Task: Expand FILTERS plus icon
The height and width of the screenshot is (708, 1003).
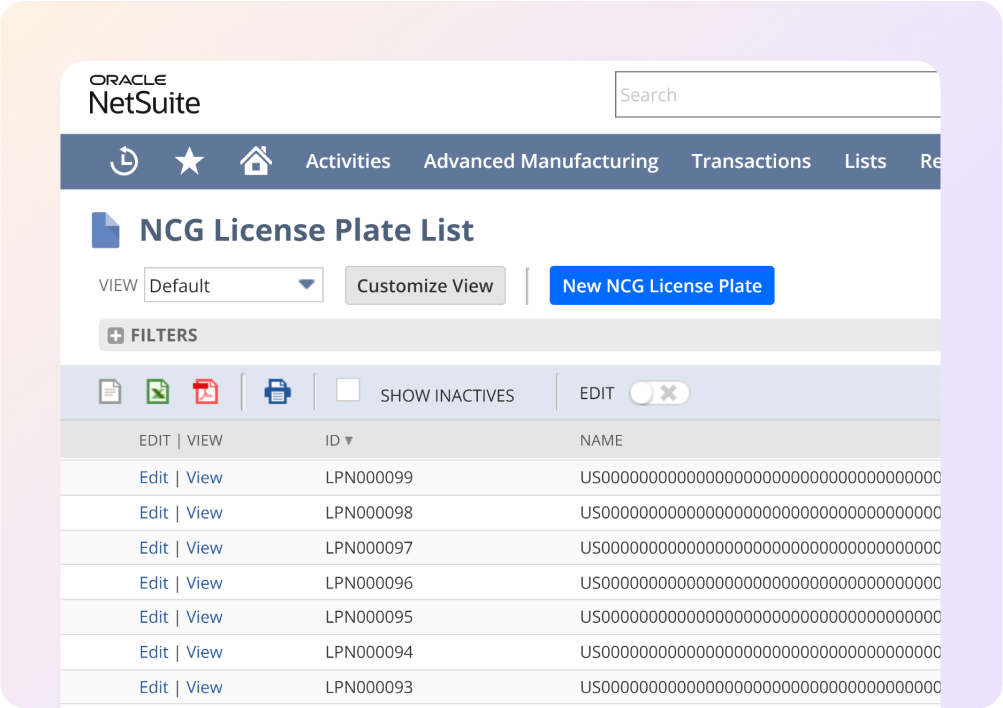Action: (116, 335)
